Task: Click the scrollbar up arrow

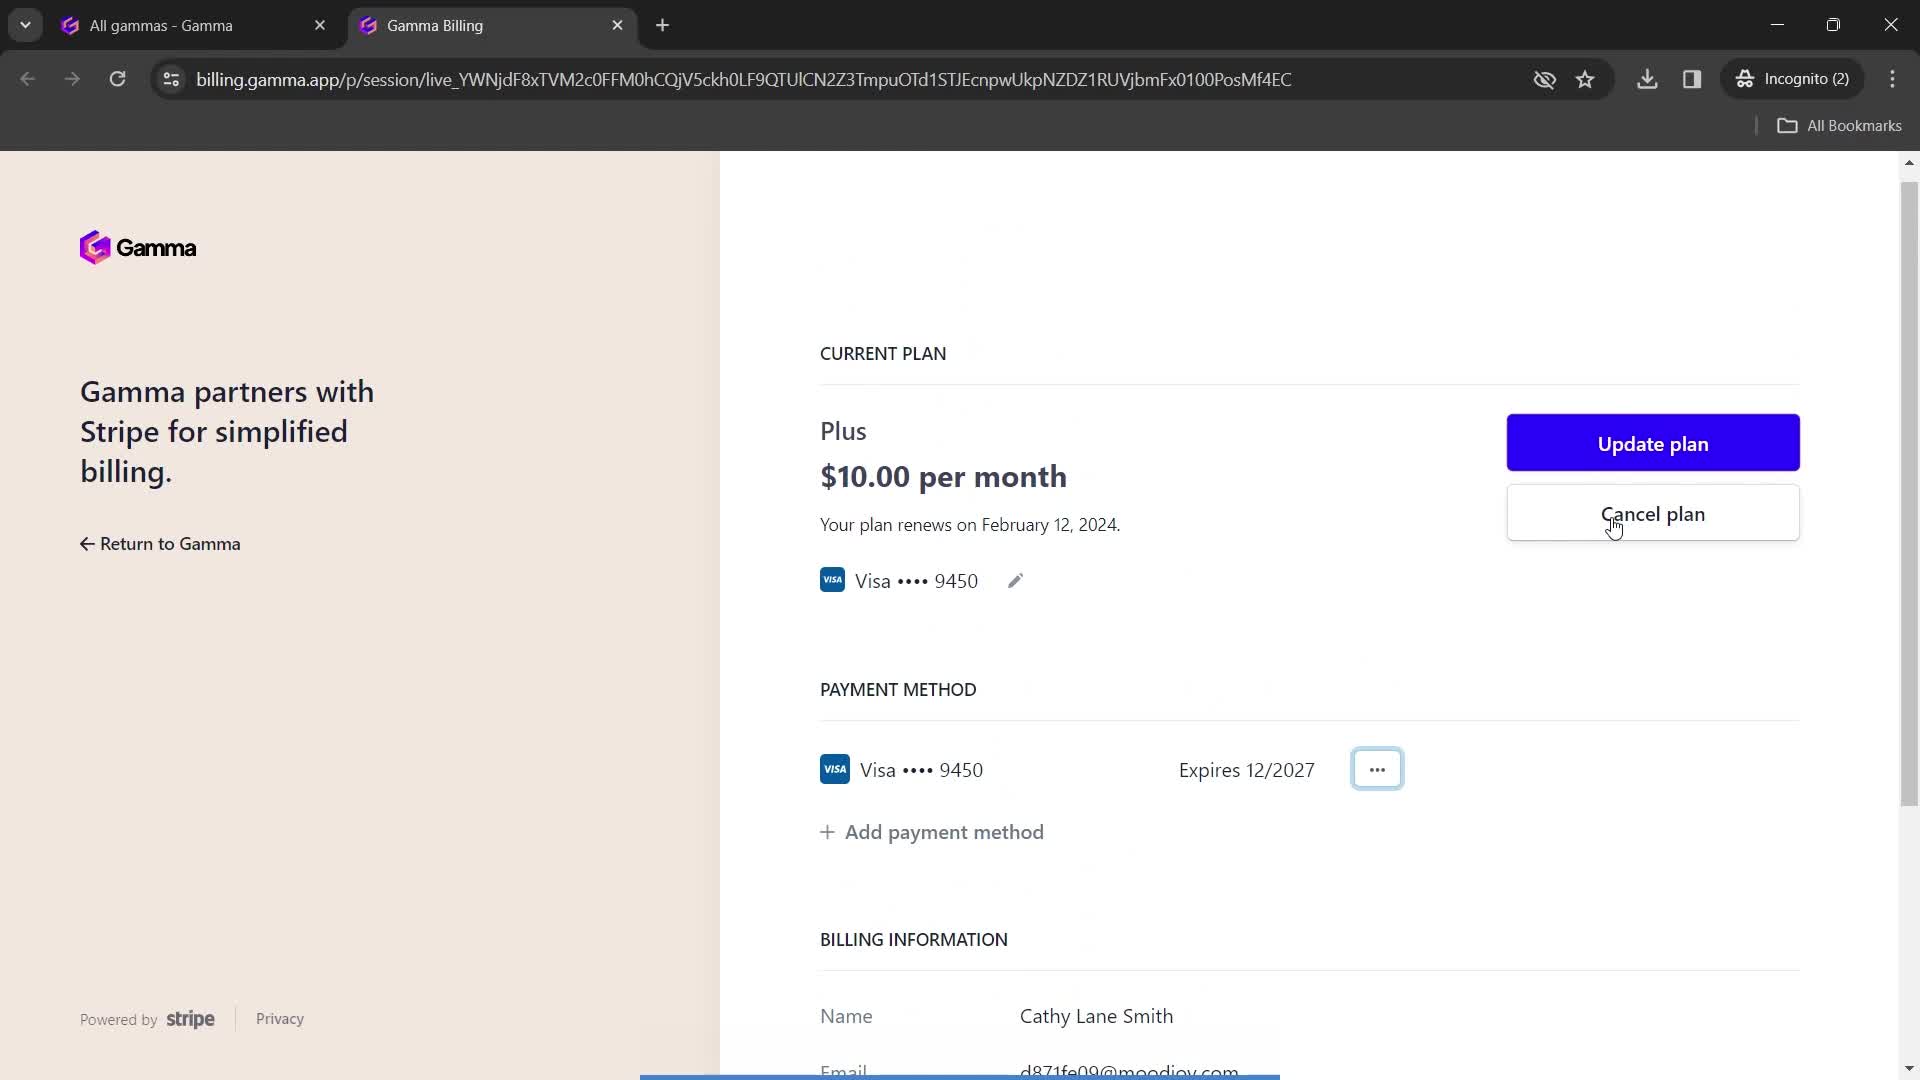Action: coord(1909,162)
